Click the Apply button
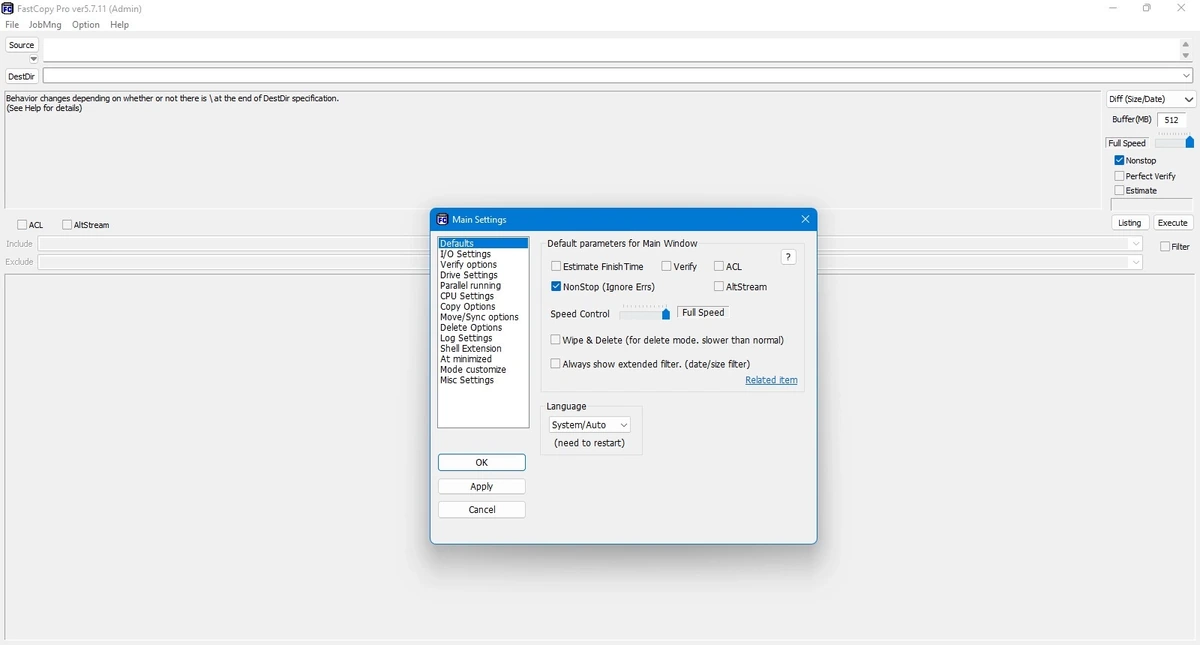Viewport: 1200px width, 645px height. [482, 486]
